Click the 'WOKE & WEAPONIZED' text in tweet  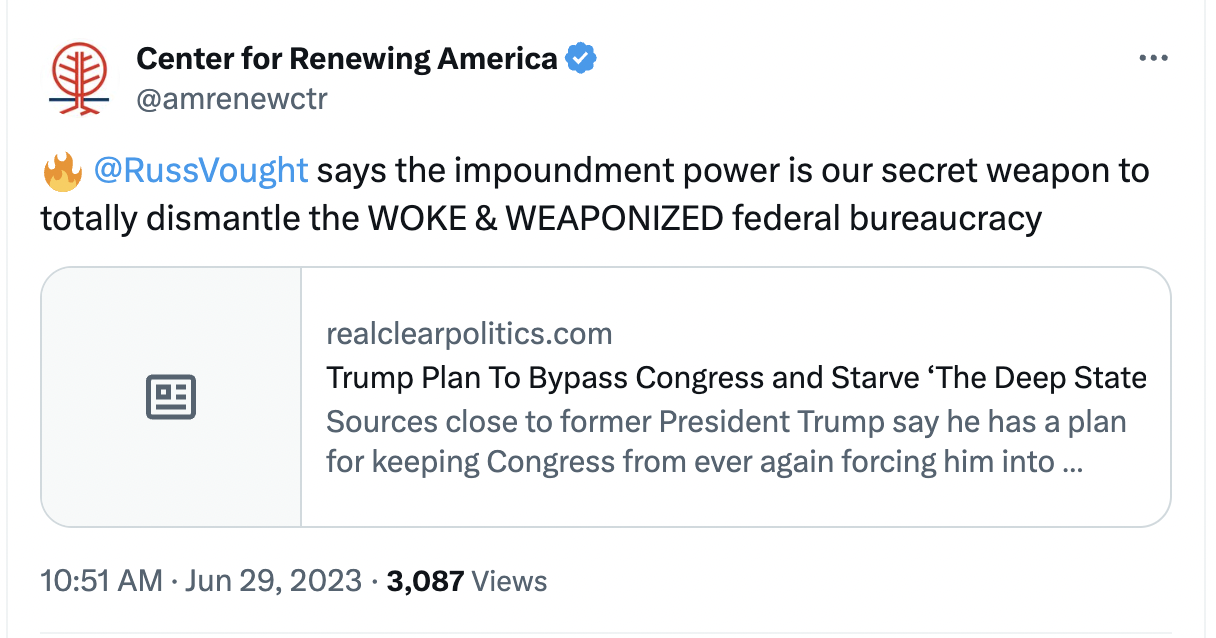(x=545, y=217)
